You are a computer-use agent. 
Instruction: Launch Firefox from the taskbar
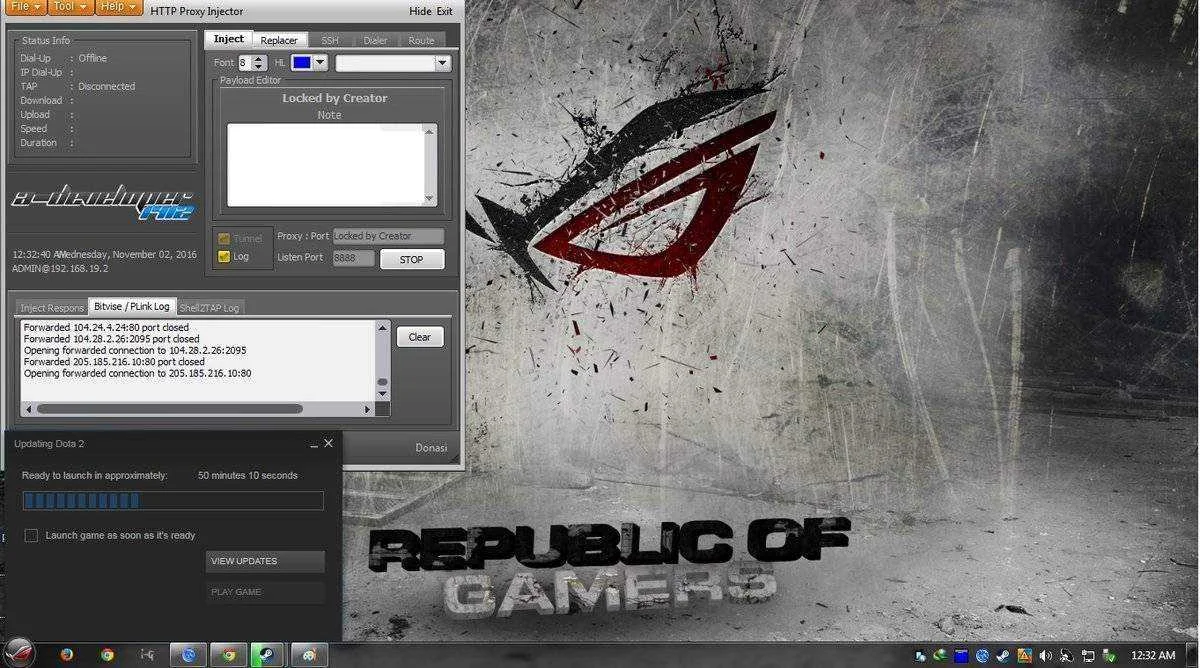67,655
